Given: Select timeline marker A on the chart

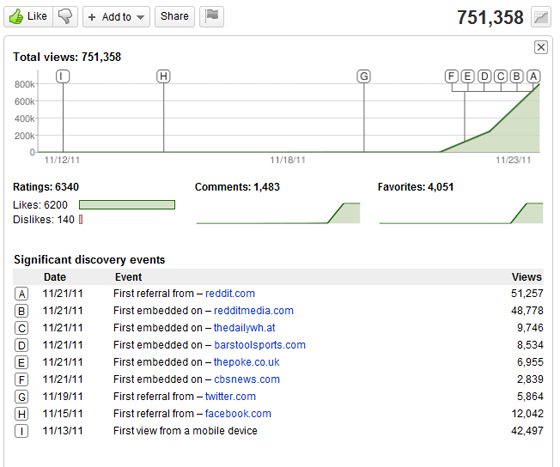Looking at the screenshot, I should [x=534, y=76].
